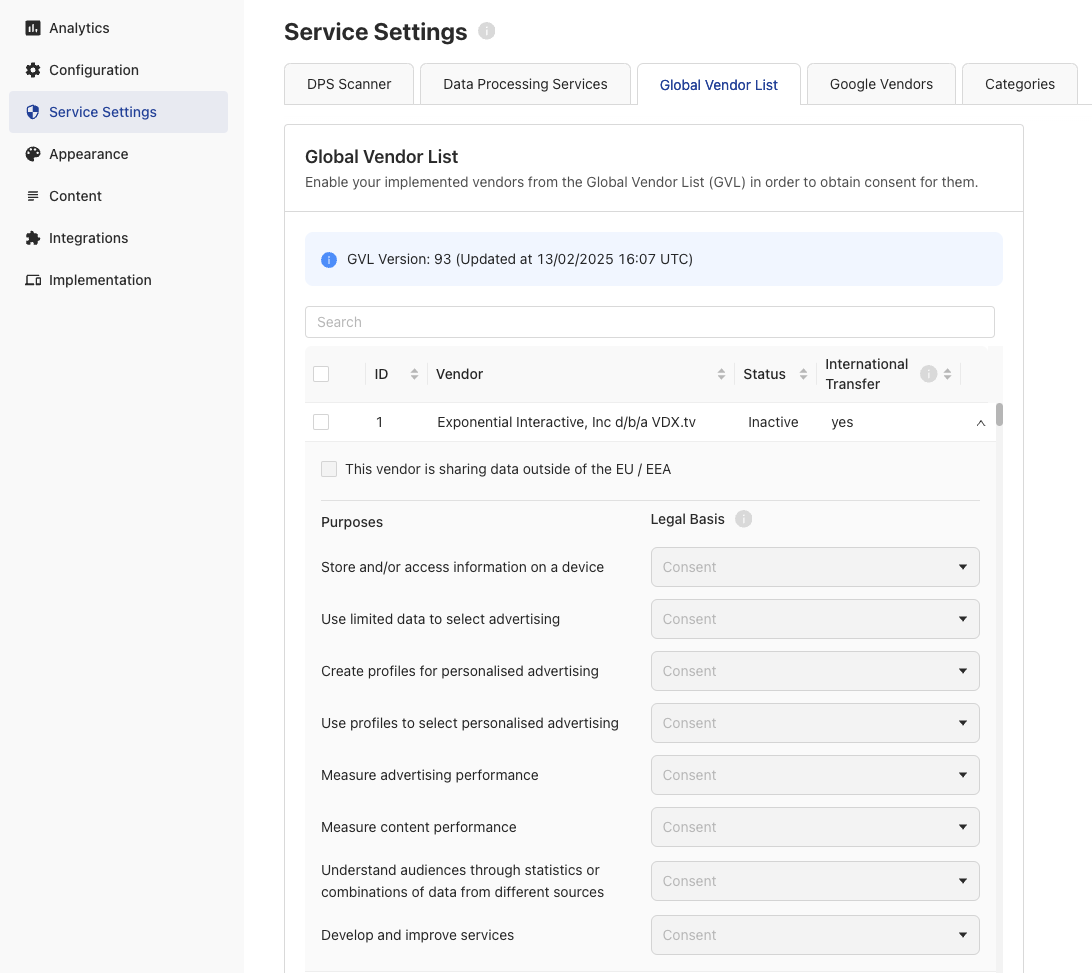Switch to Data Processing Services tab
Image resolution: width=1092 pixels, height=973 pixels.
coord(525,84)
